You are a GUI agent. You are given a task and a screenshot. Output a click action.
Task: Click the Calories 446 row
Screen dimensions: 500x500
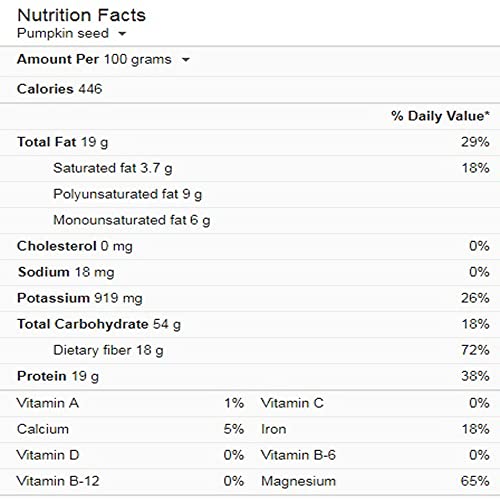(250, 89)
